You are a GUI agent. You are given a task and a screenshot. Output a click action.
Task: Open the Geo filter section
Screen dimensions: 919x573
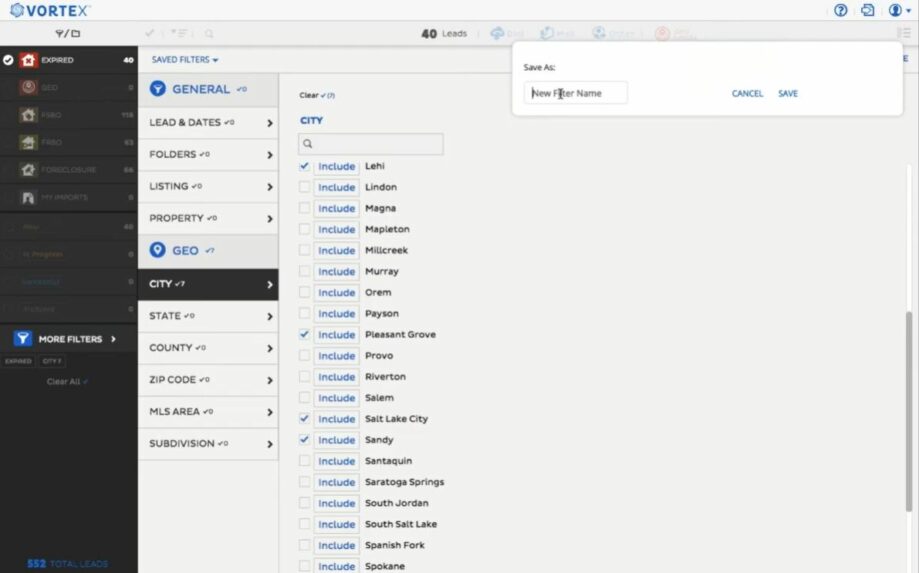(208, 251)
